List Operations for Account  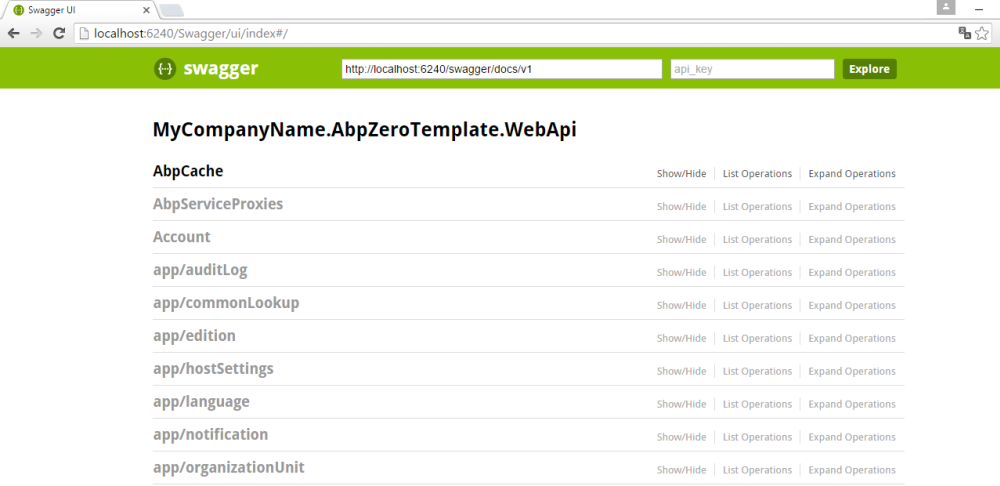pyautogui.click(x=757, y=239)
